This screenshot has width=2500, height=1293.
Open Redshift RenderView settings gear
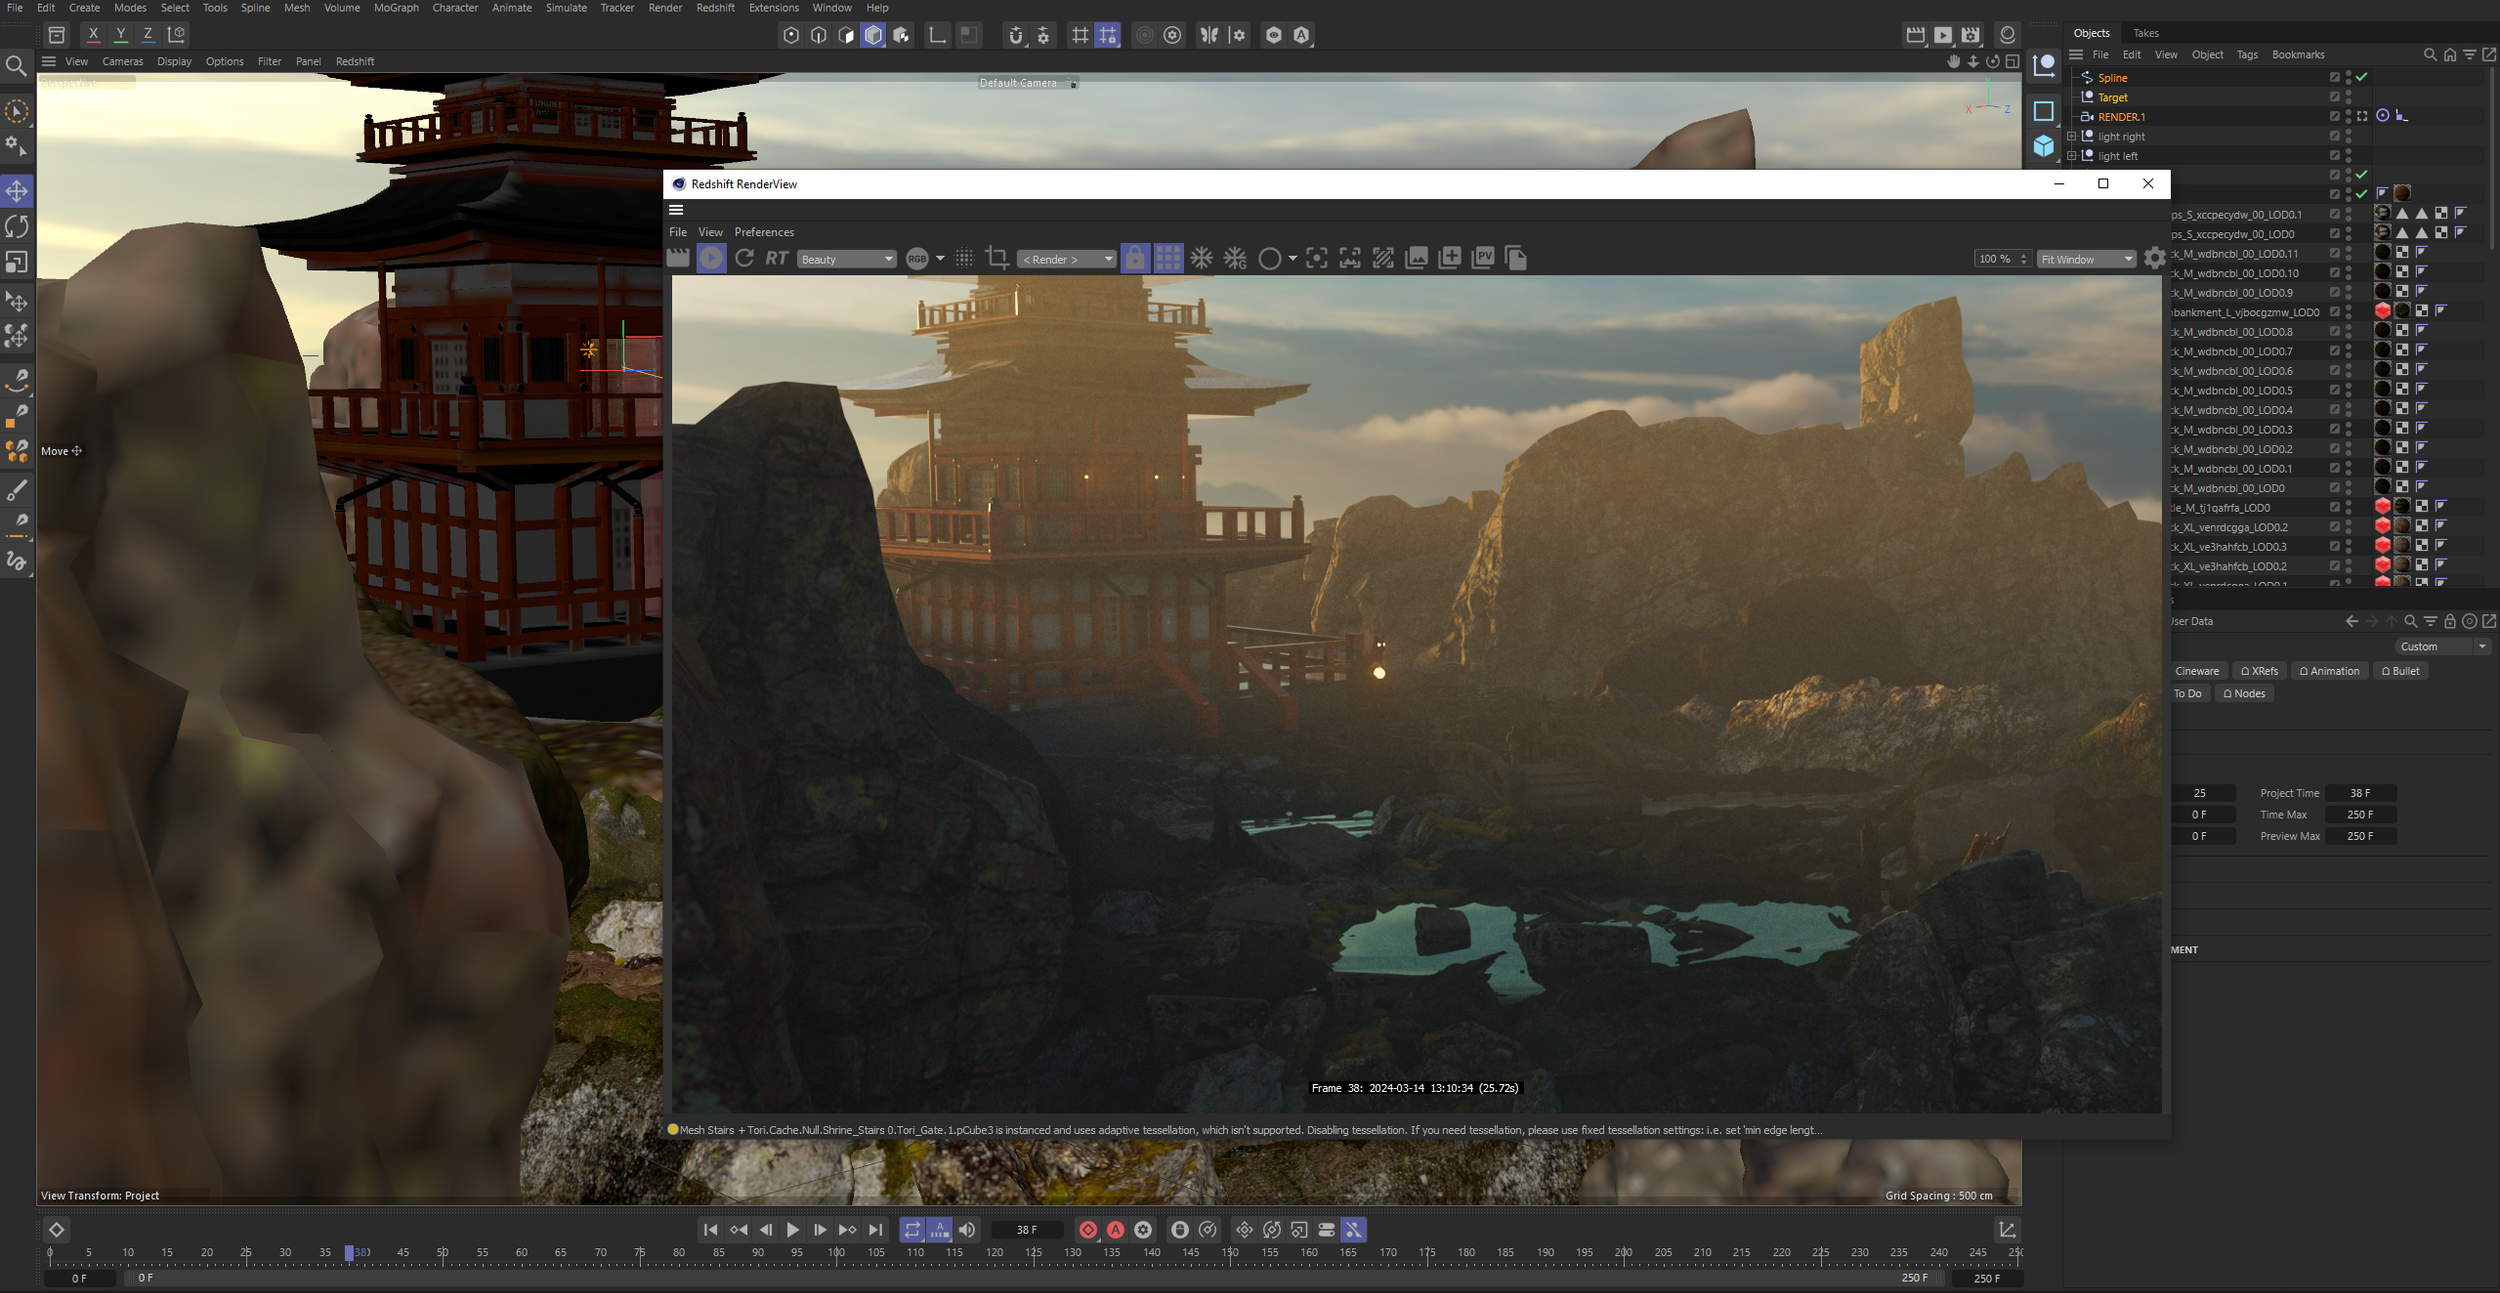click(2154, 258)
